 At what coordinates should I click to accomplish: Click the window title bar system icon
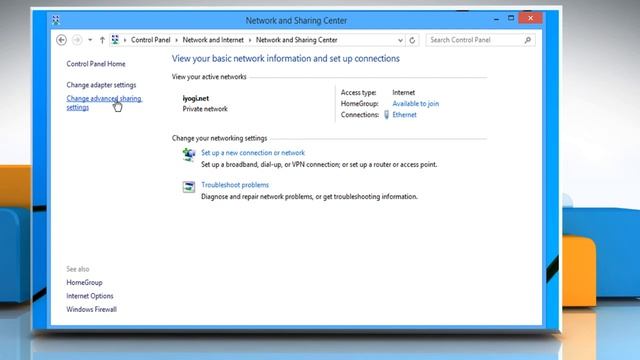coord(56,20)
